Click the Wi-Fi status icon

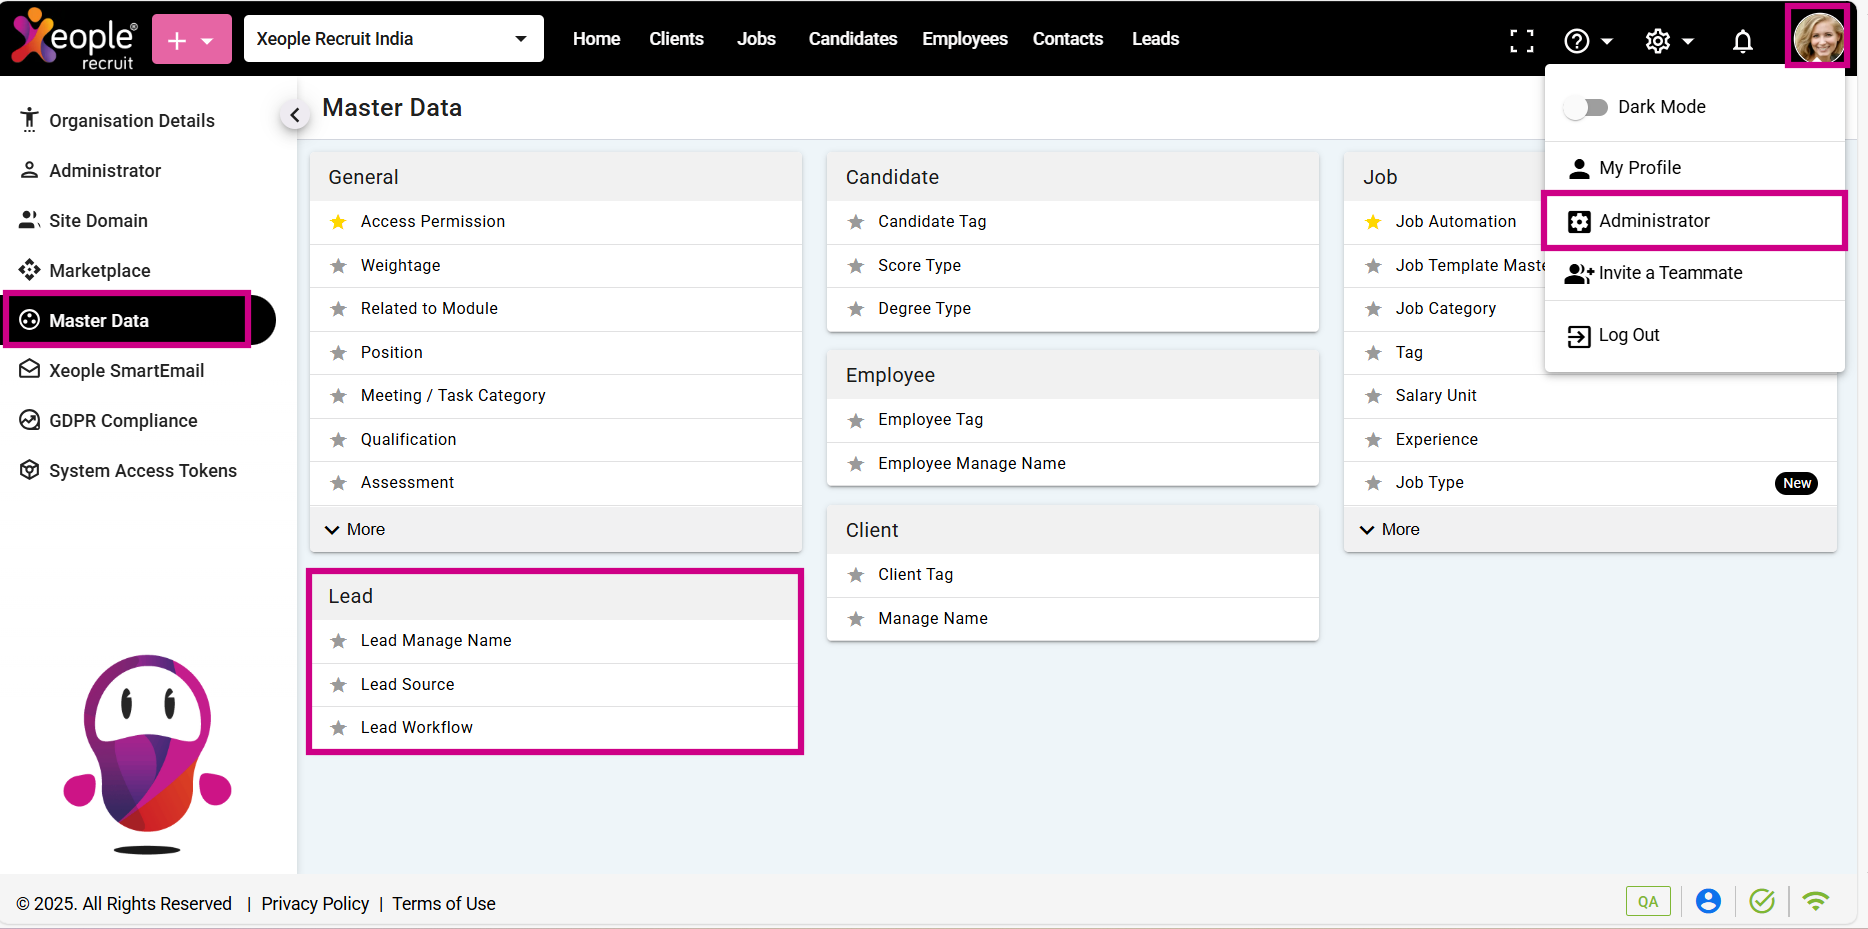[x=1815, y=901]
